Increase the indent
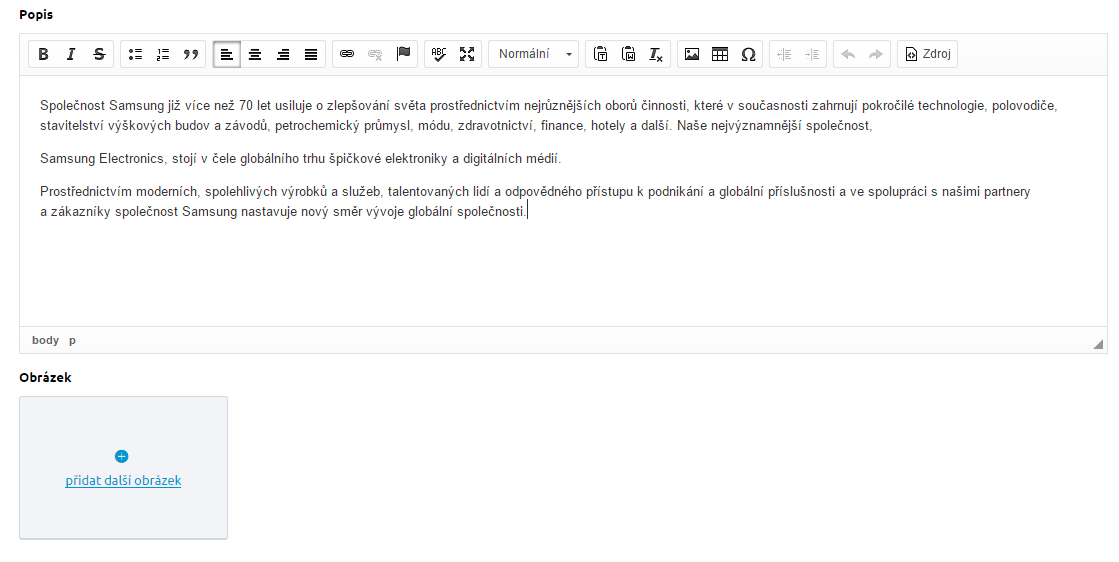This screenshot has height=562, width=1119. (x=811, y=54)
